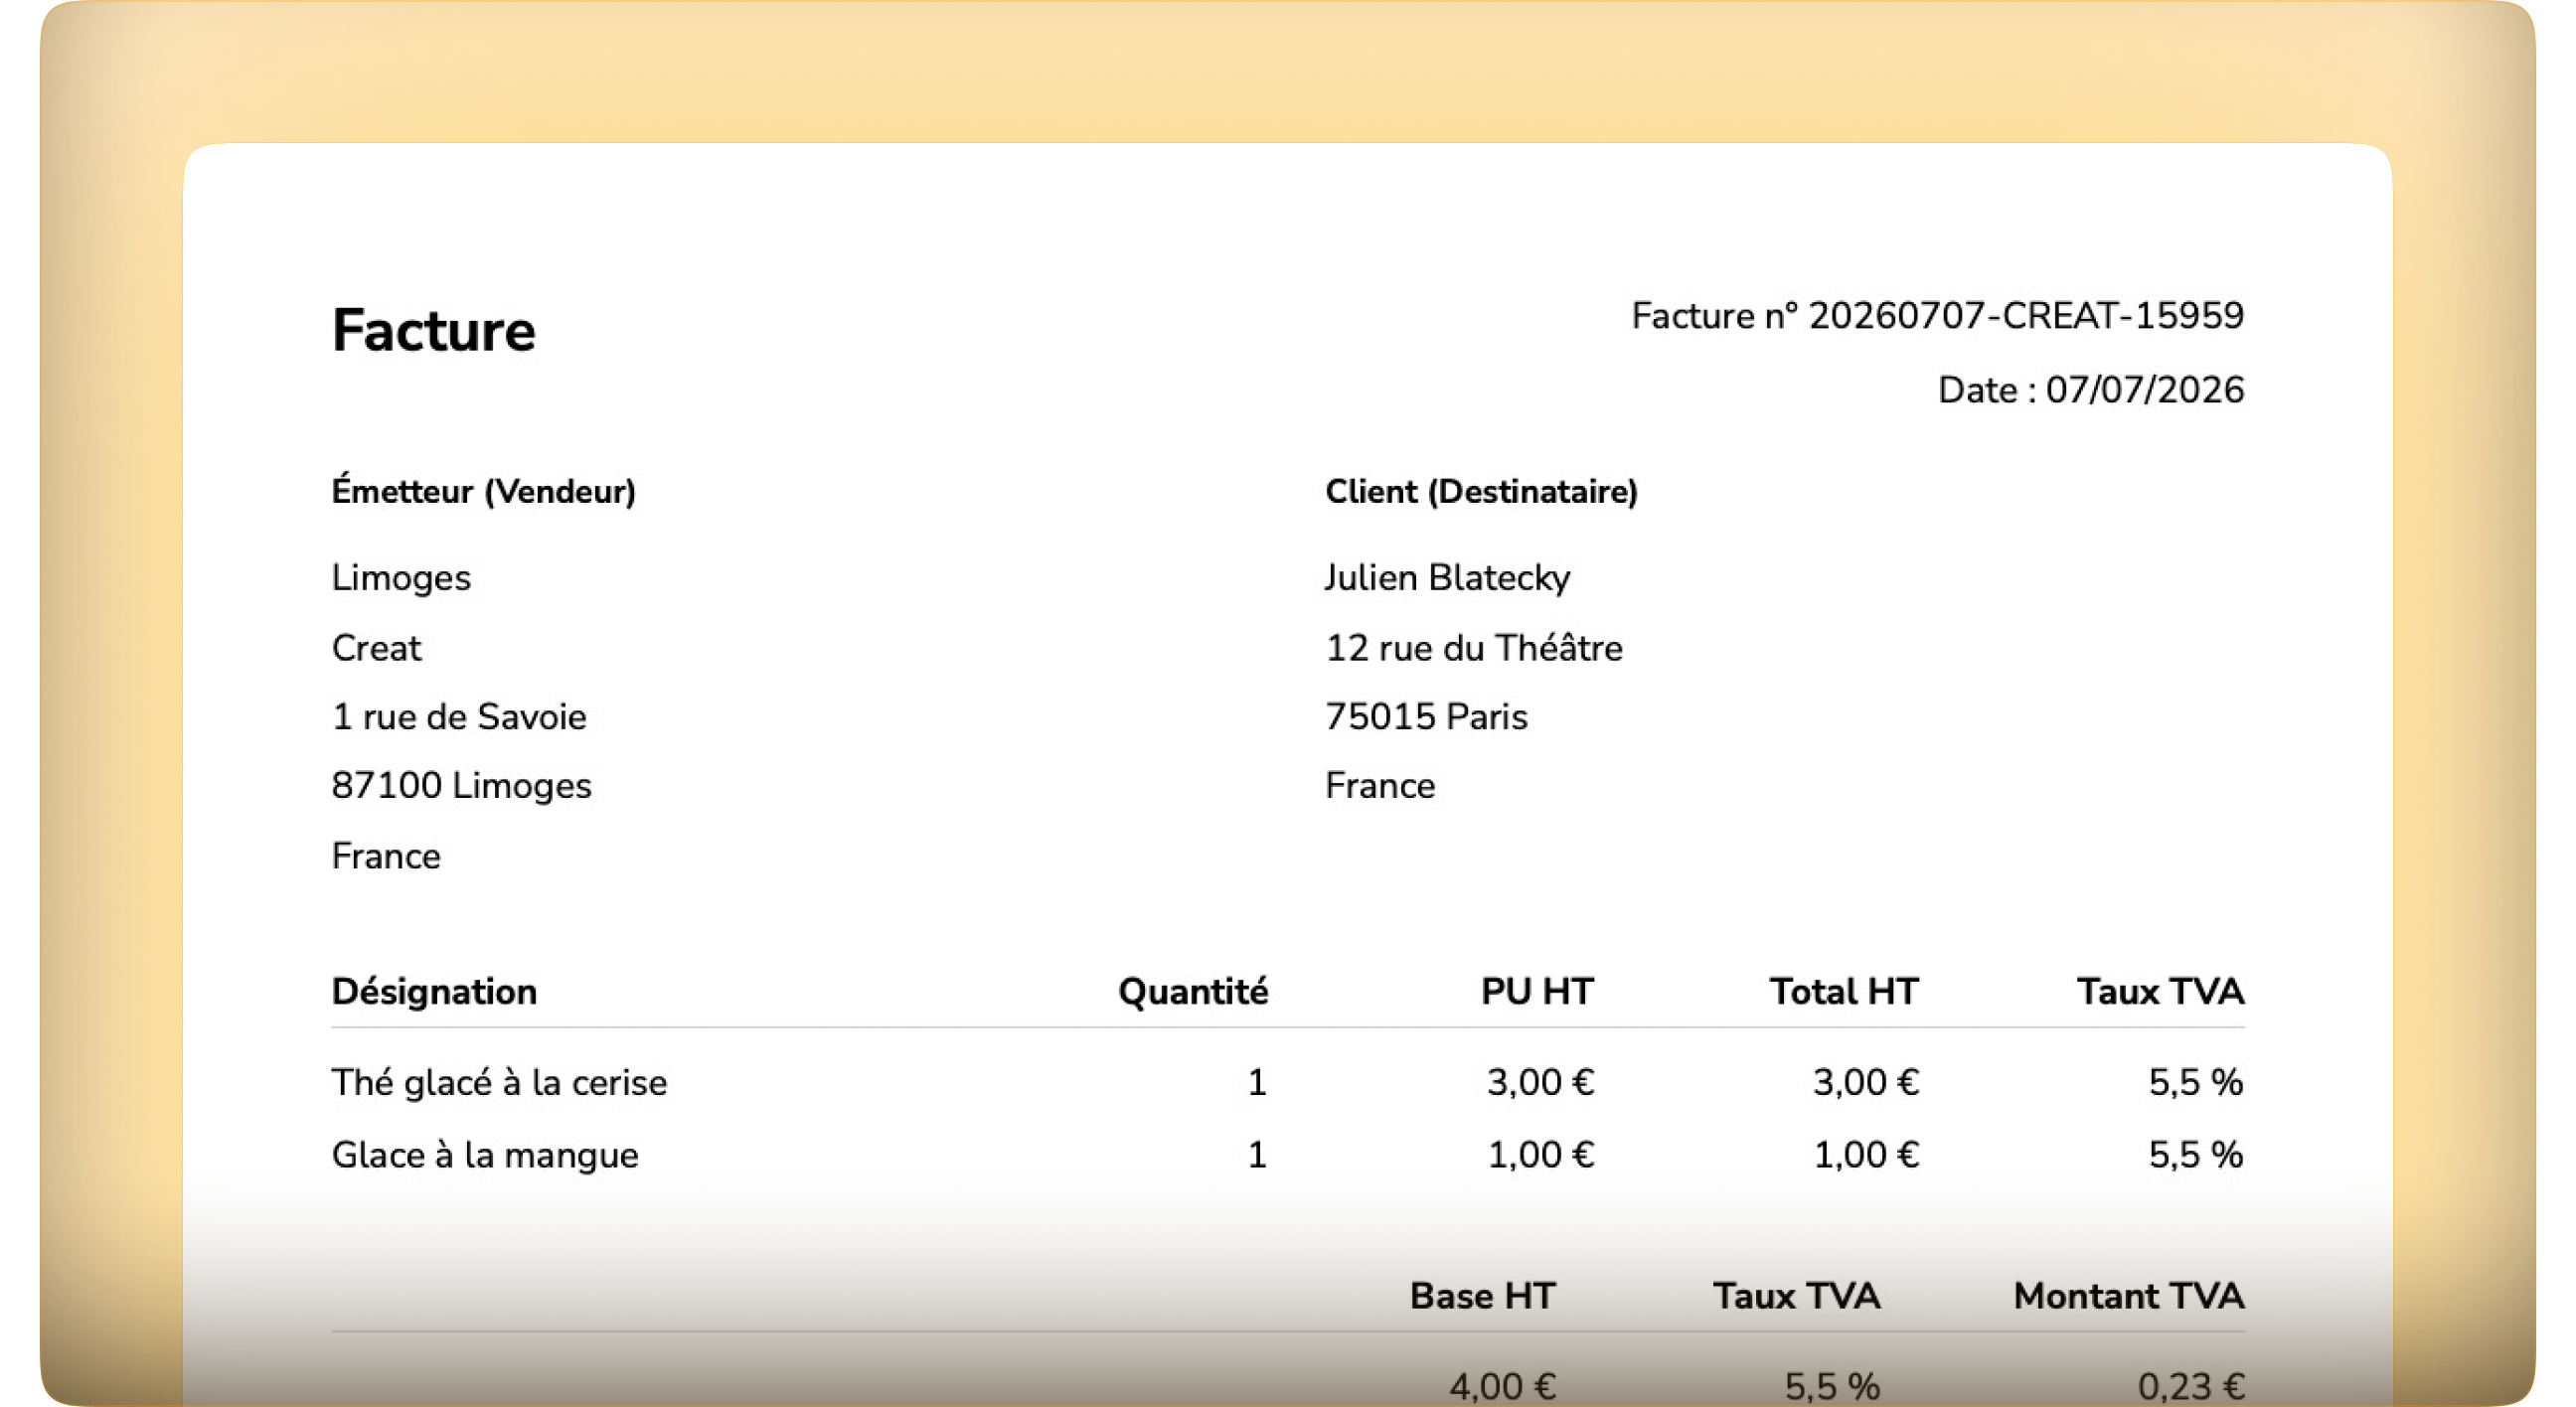Click France under seller address

coord(386,857)
